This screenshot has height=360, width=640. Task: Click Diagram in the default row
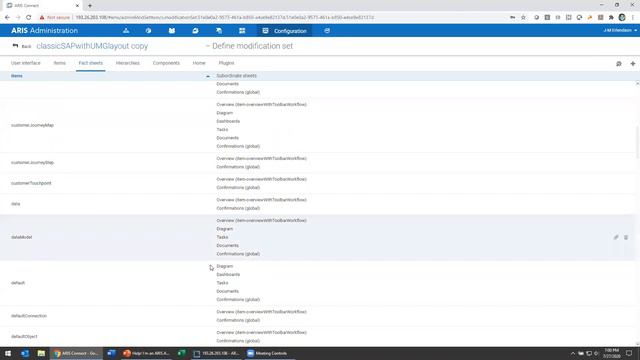click(x=225, y=266)
